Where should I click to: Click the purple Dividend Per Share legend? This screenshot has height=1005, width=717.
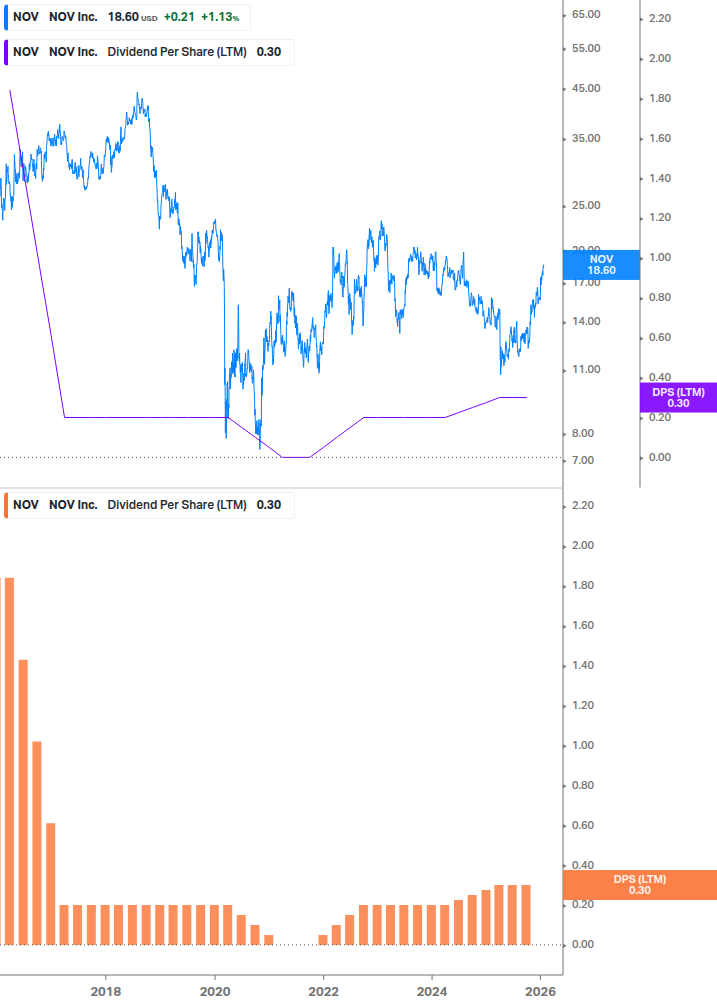(149, 53)
